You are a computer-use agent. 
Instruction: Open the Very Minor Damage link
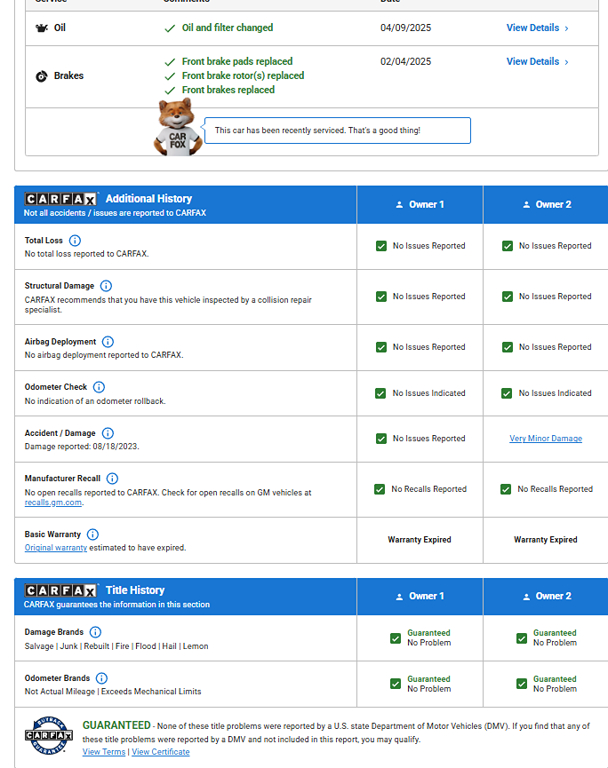[x=545, y=439]
